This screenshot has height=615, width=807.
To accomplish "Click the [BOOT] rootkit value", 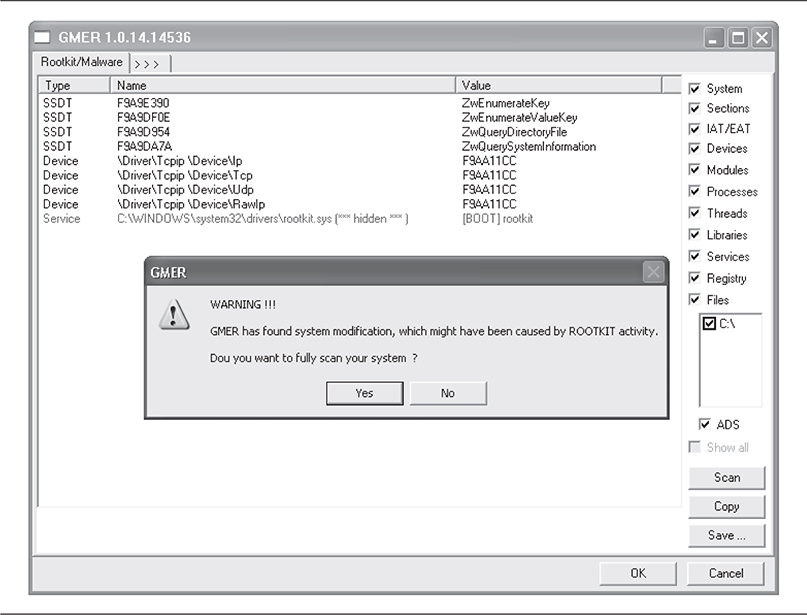I will pos(497,219).
